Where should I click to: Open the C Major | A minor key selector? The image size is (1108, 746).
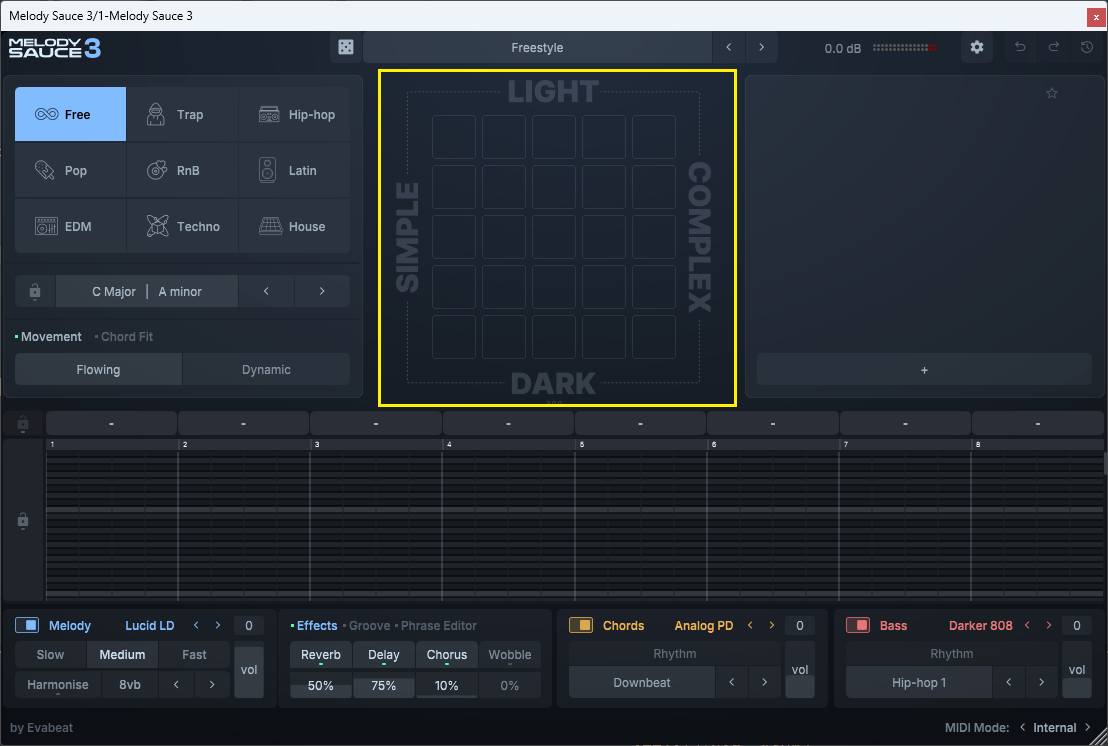click(147, 292)
